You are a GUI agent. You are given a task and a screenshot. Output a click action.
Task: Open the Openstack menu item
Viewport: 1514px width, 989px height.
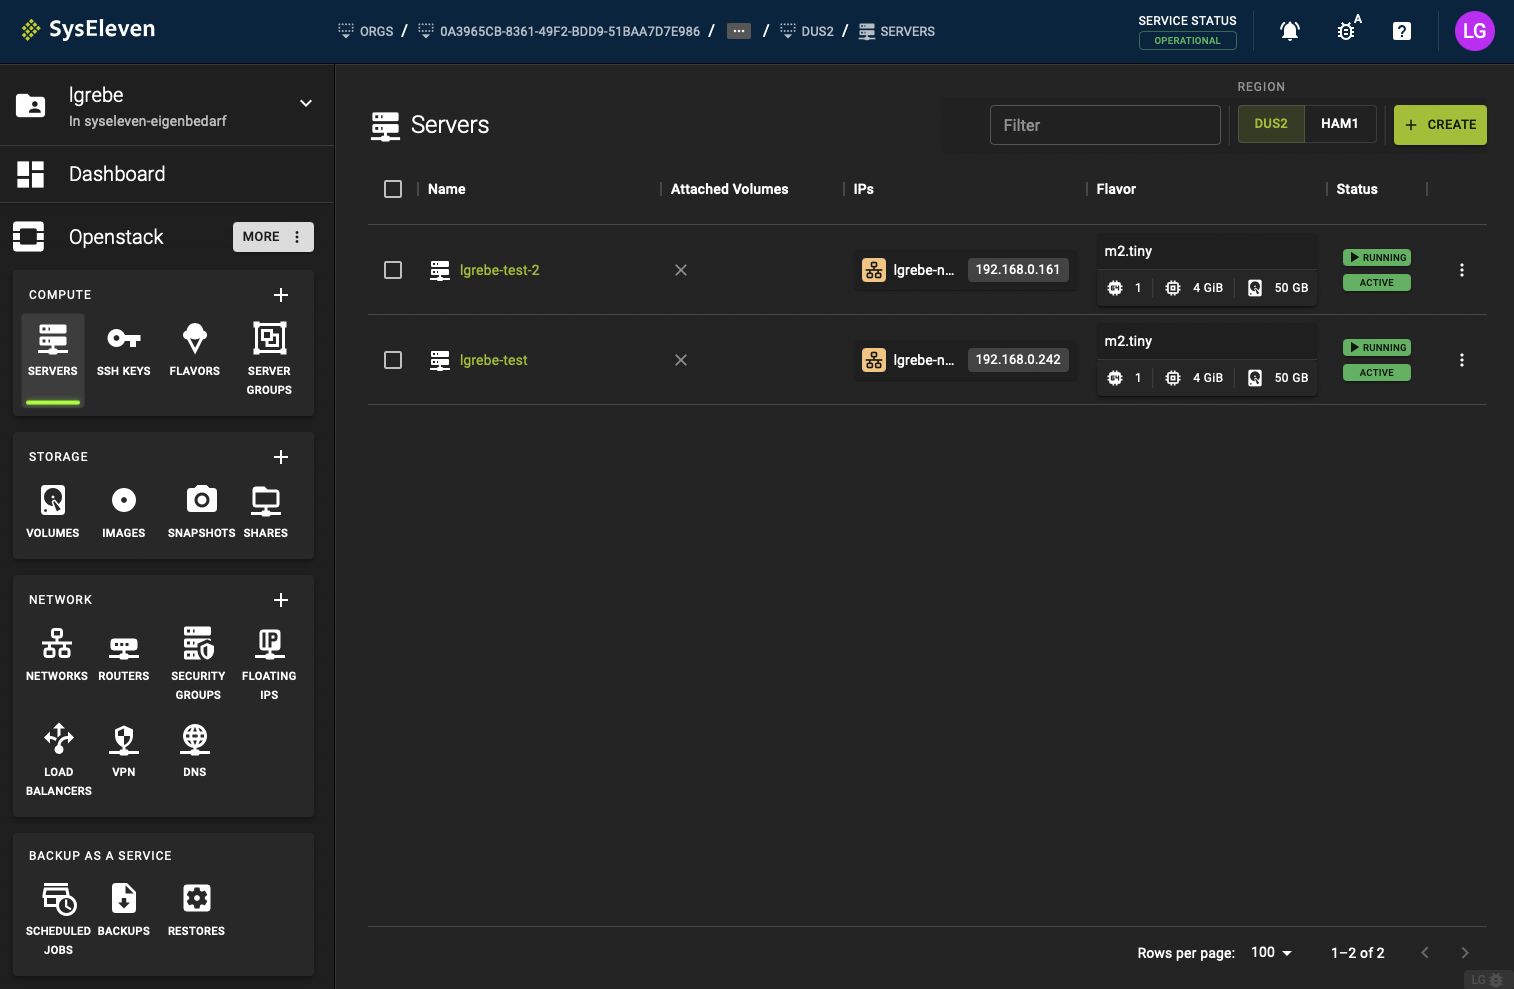pyautogui.click(x=116, y=237)
